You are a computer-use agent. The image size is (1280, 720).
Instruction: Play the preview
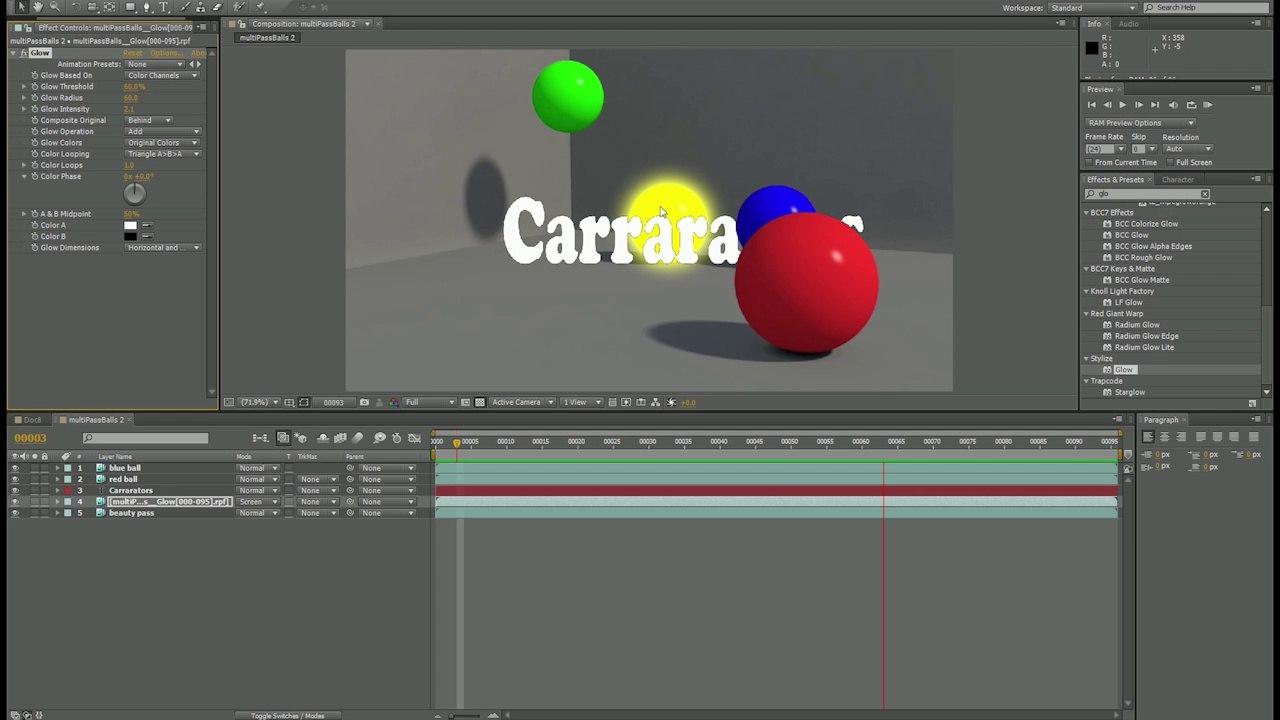coord(1122,105)
